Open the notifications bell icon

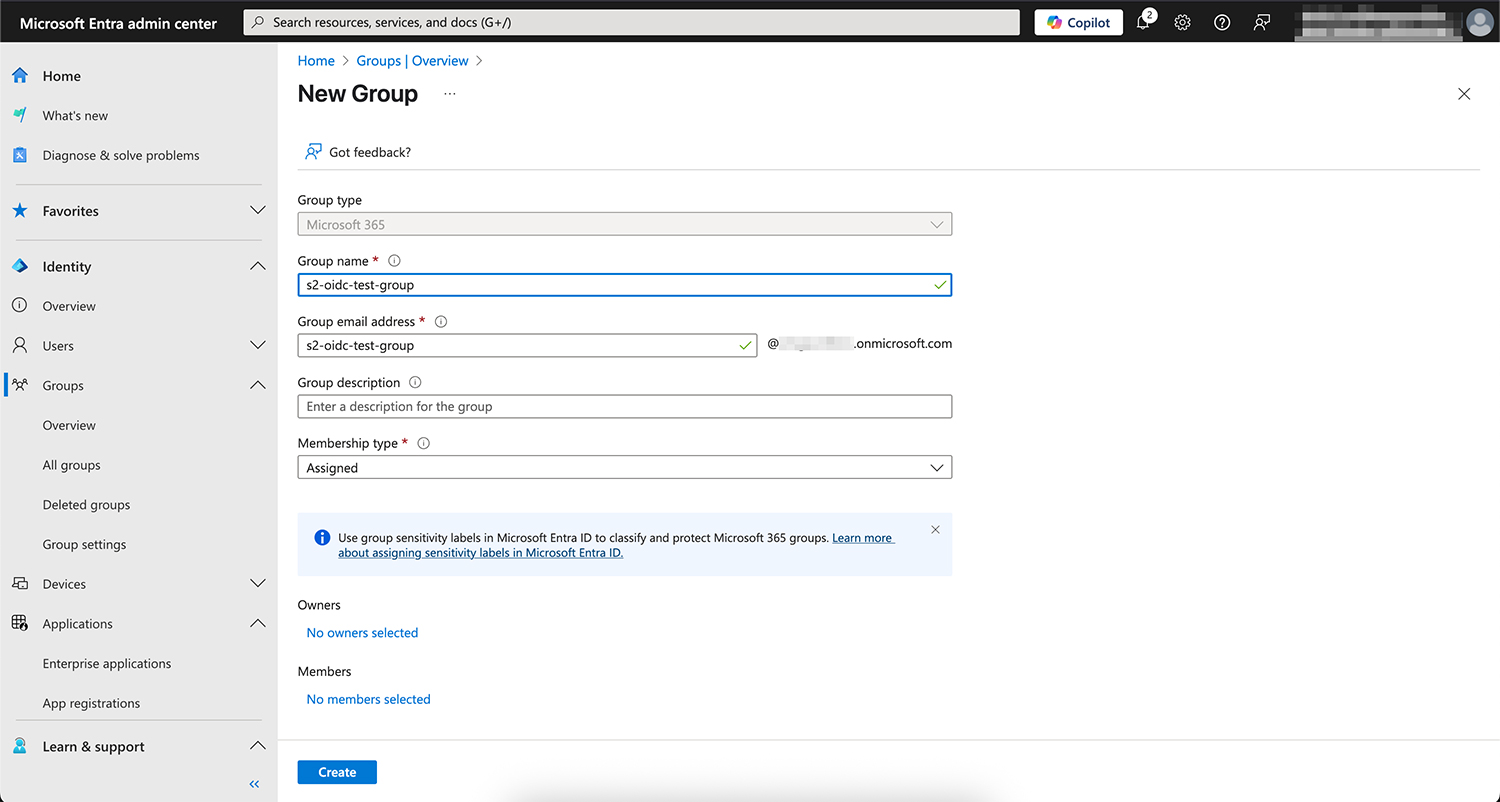1143,22
